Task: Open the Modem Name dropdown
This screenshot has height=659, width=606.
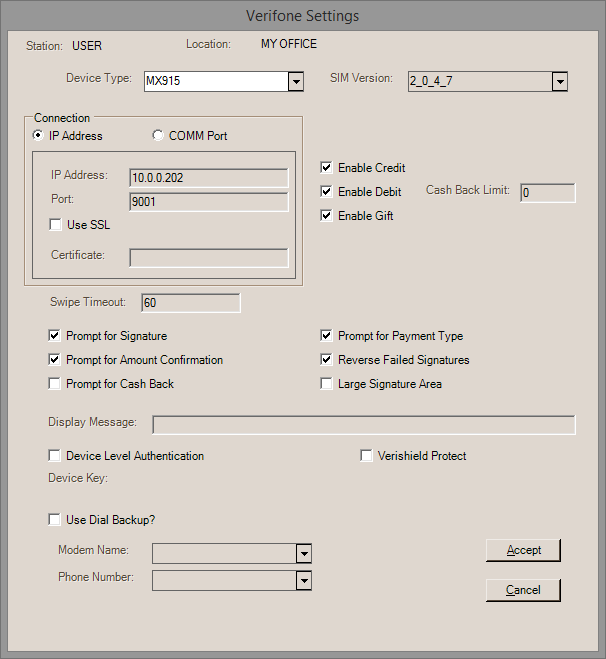Action: pyautogui.click(x=303, y=554)
